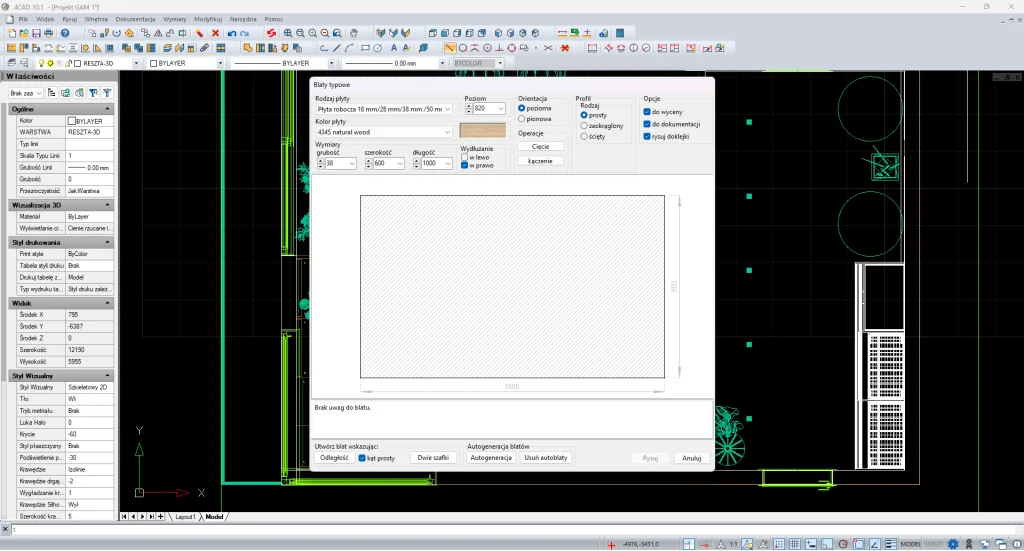Click the red regenerate arrows icon
The image size is (1024, 551).
point(271,33)
